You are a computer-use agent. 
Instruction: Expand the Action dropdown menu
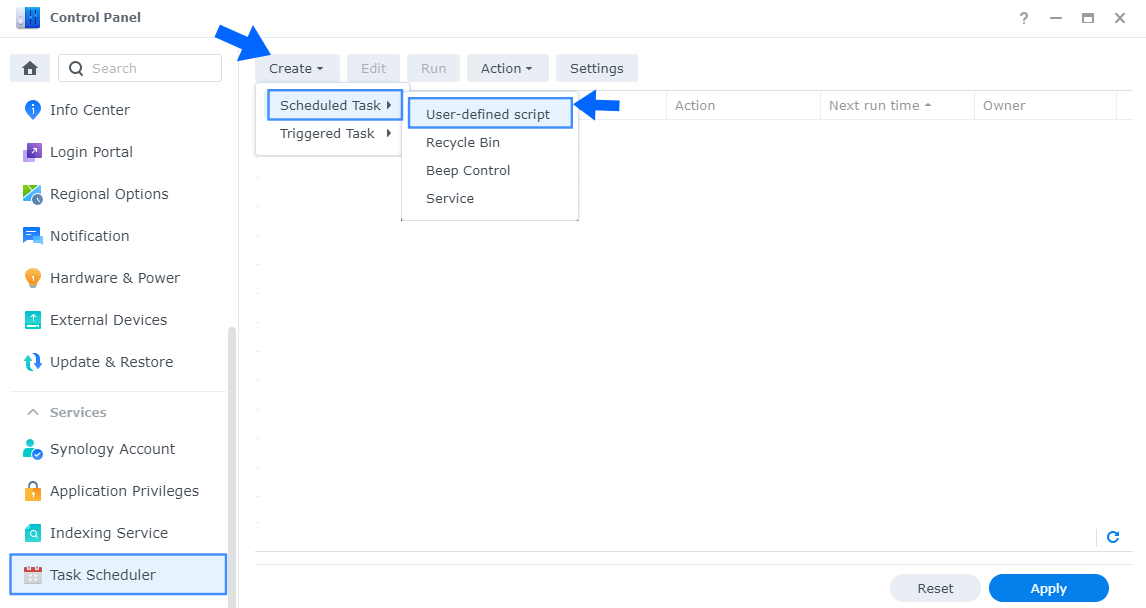coord(507,68)
